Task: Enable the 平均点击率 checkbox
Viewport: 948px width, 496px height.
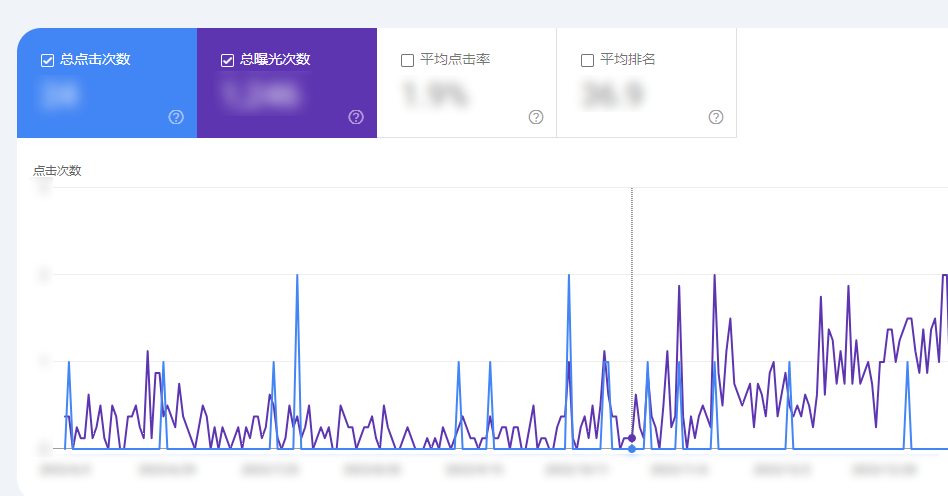Action: 407,60
